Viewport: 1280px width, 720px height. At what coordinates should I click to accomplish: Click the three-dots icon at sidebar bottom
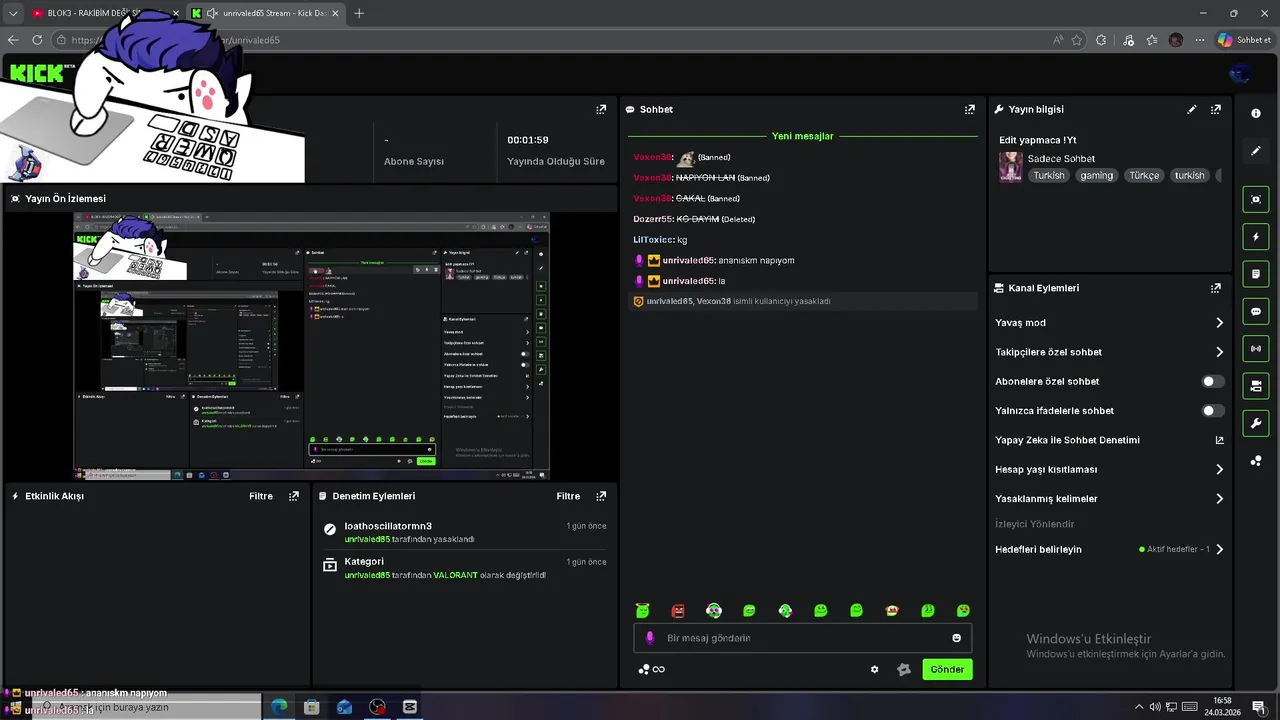1256,461
